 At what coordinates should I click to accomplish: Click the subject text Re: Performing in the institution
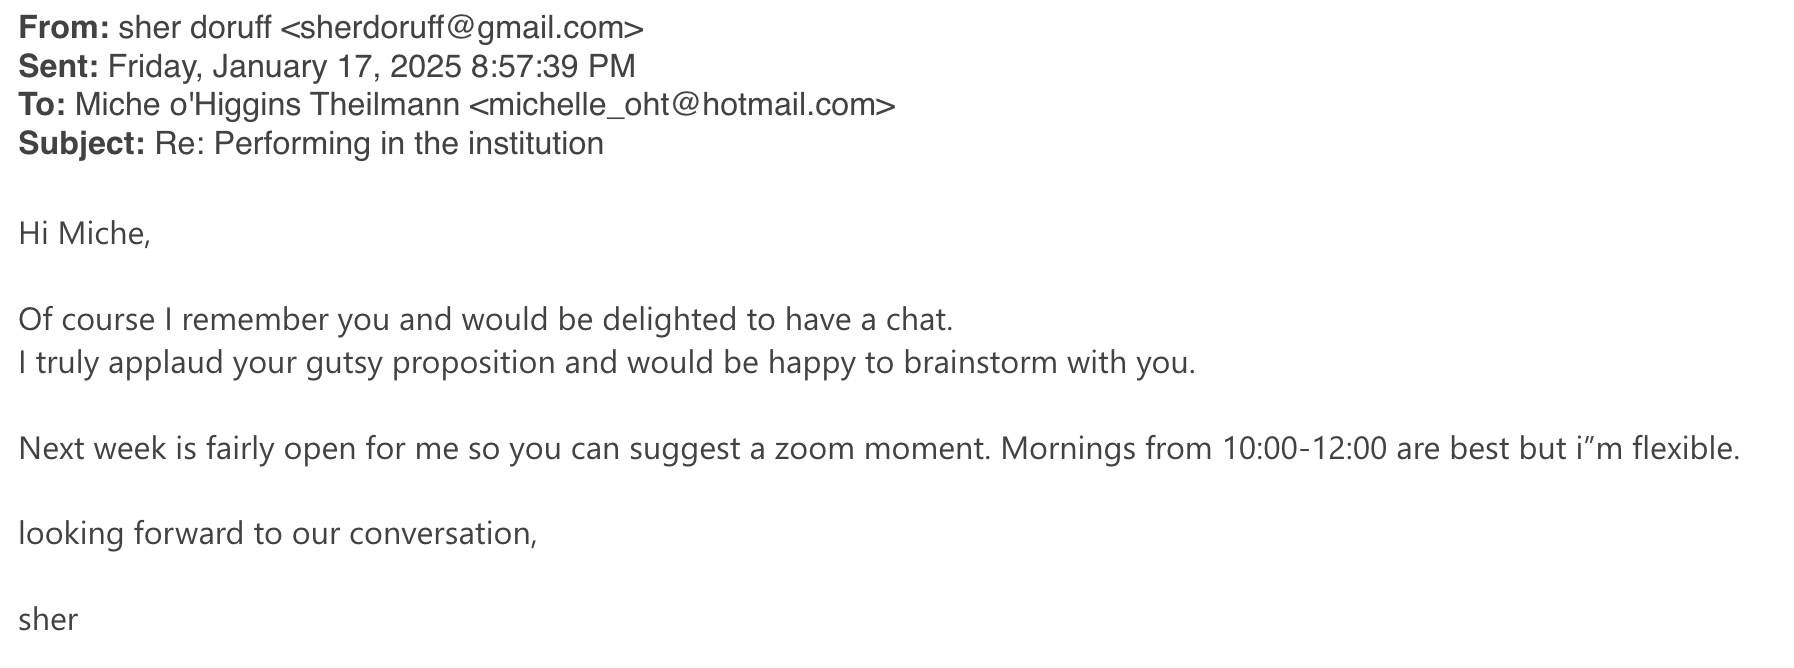[379, 144]
